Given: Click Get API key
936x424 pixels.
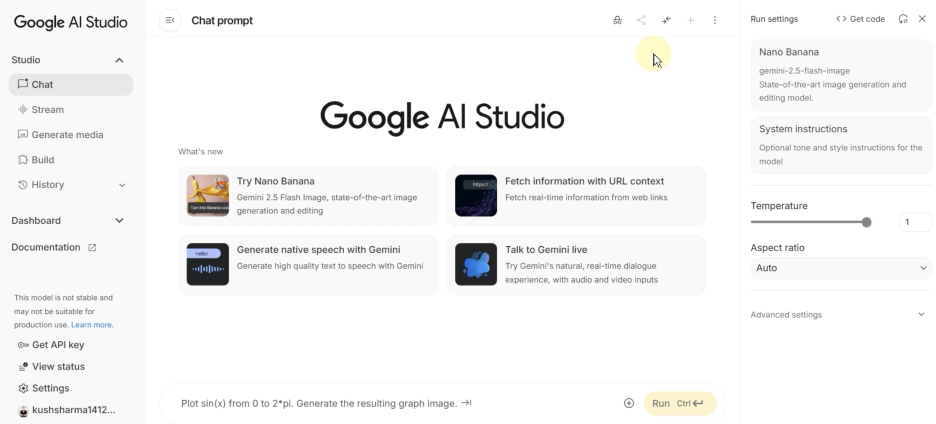Looking at the screenshot, I should pos(51,345).
